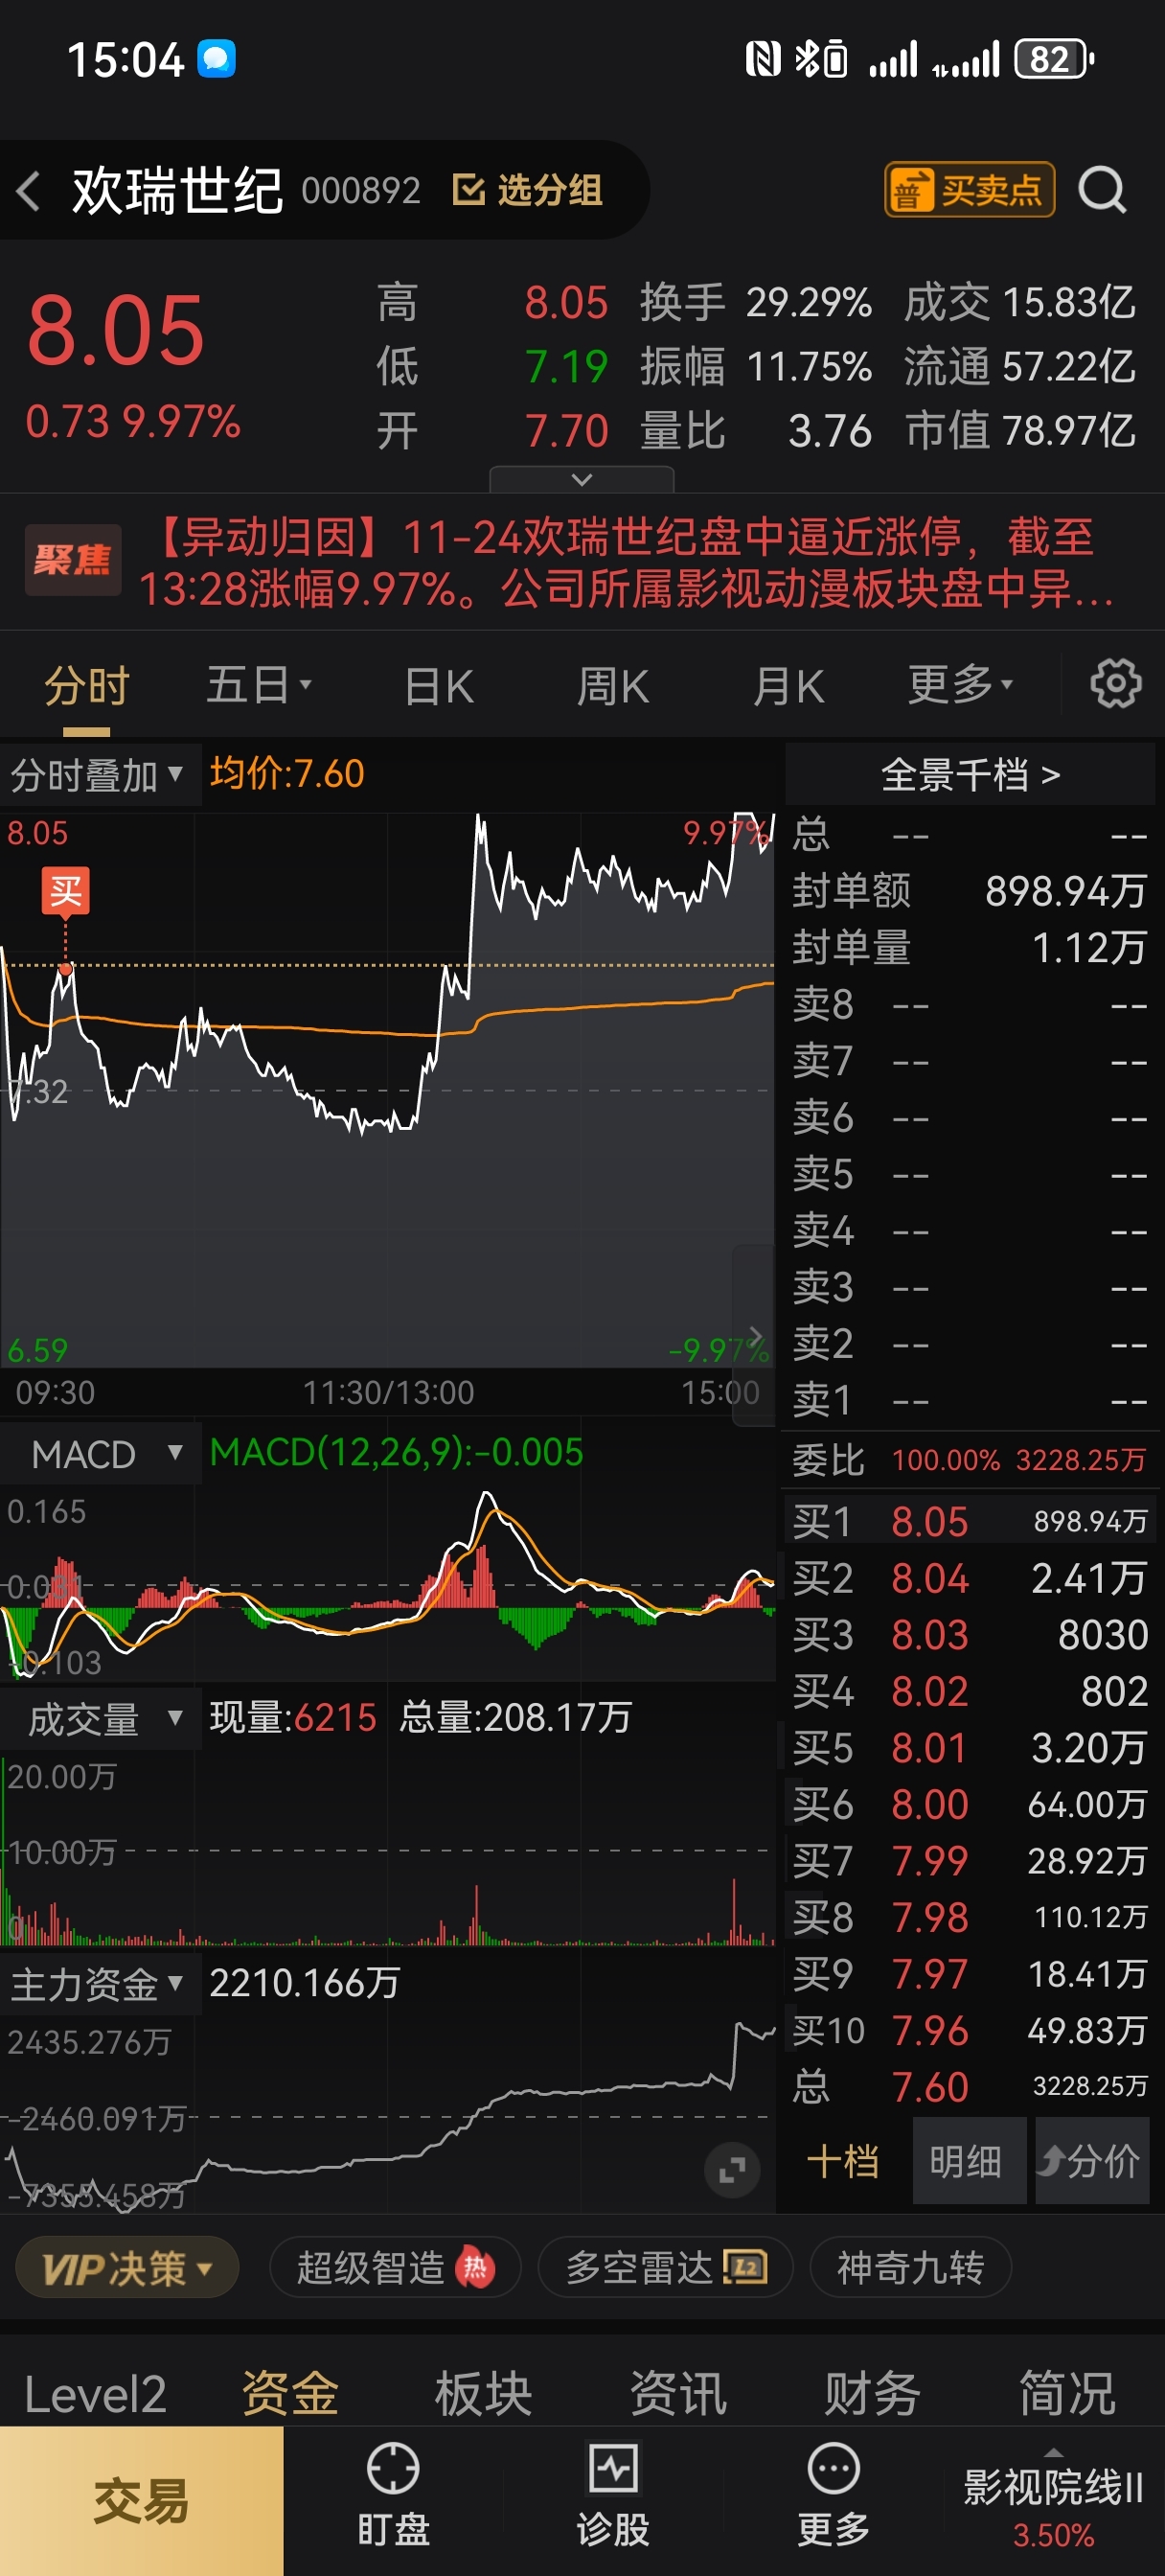Image resolution: width=1165 pixels, height=2576 pixels.
Task: Tap 多空雷达 tool button
Action: click(x=665, y=2267)
